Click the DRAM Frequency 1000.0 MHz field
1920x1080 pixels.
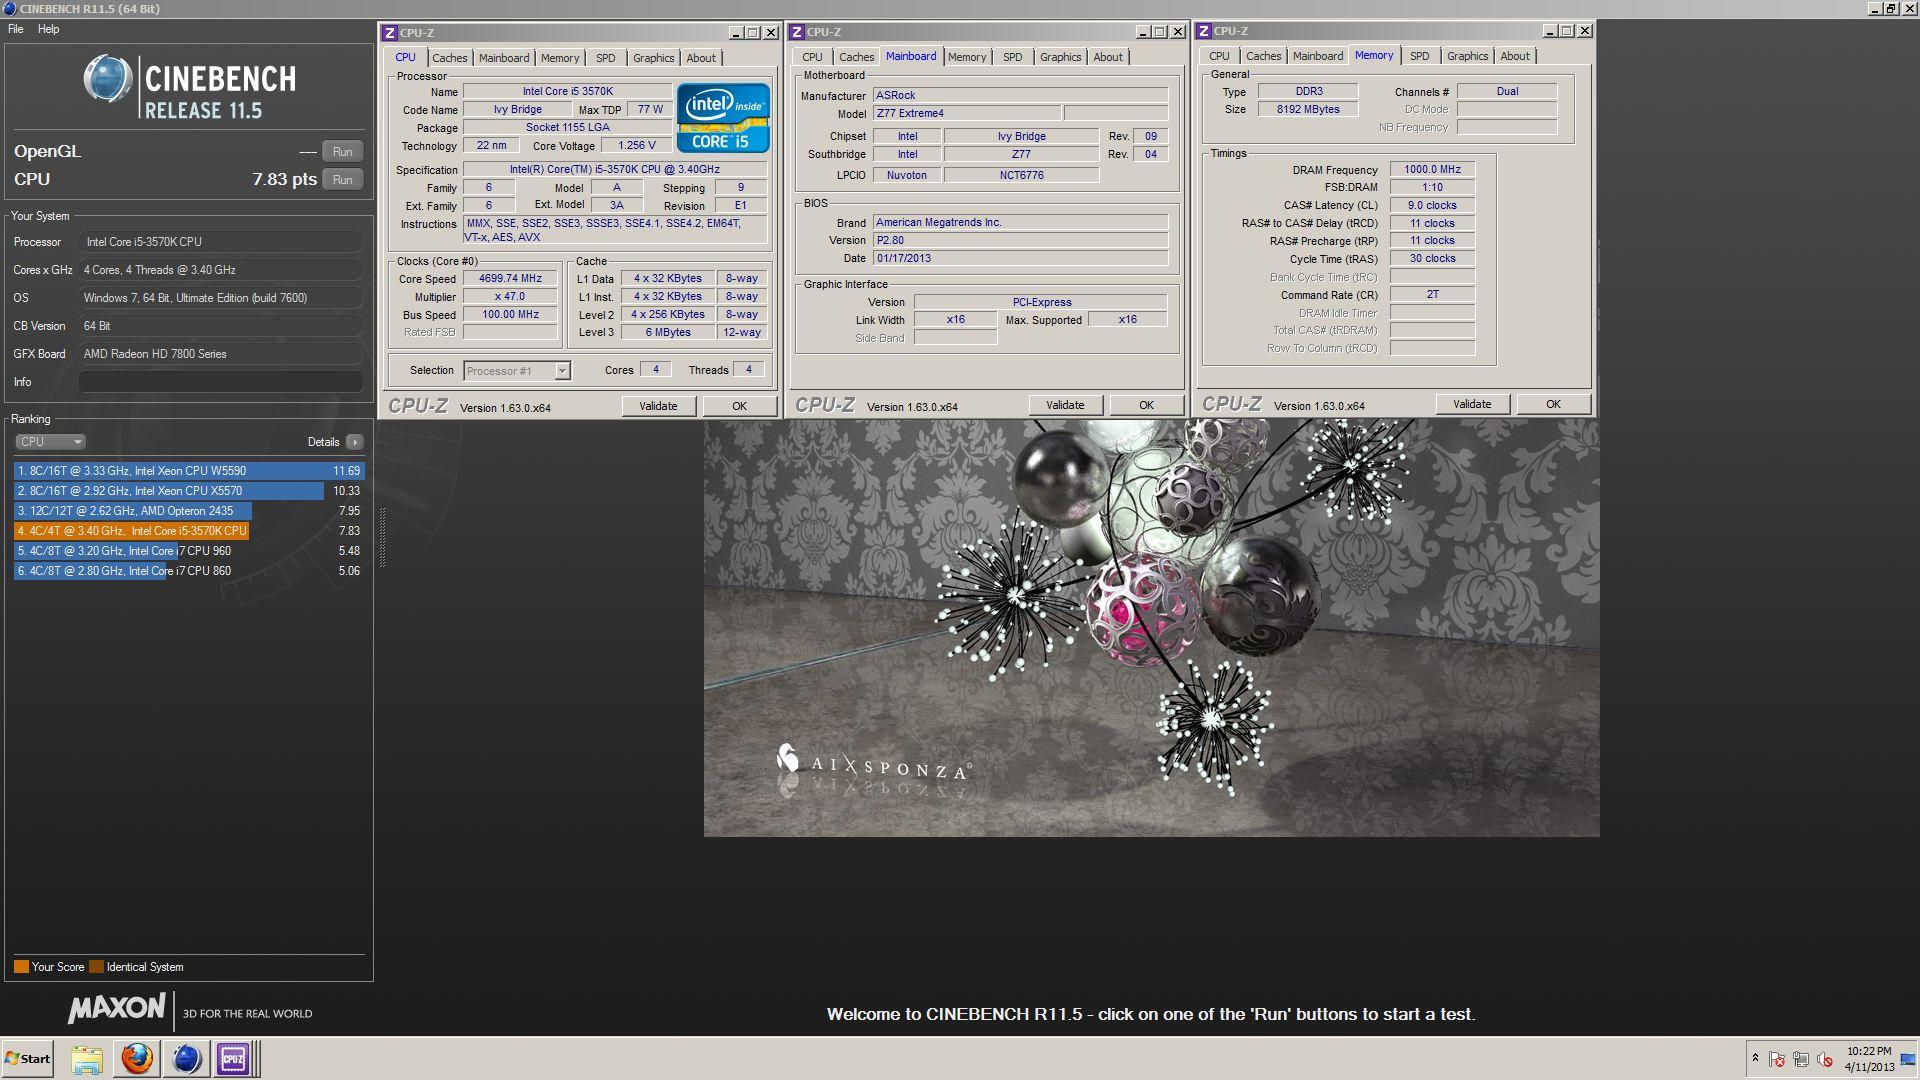point(1432,170)
